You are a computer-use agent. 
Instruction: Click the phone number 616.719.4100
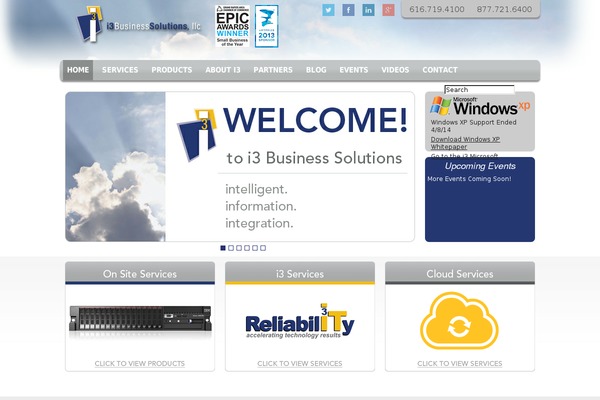pos(437,9)
